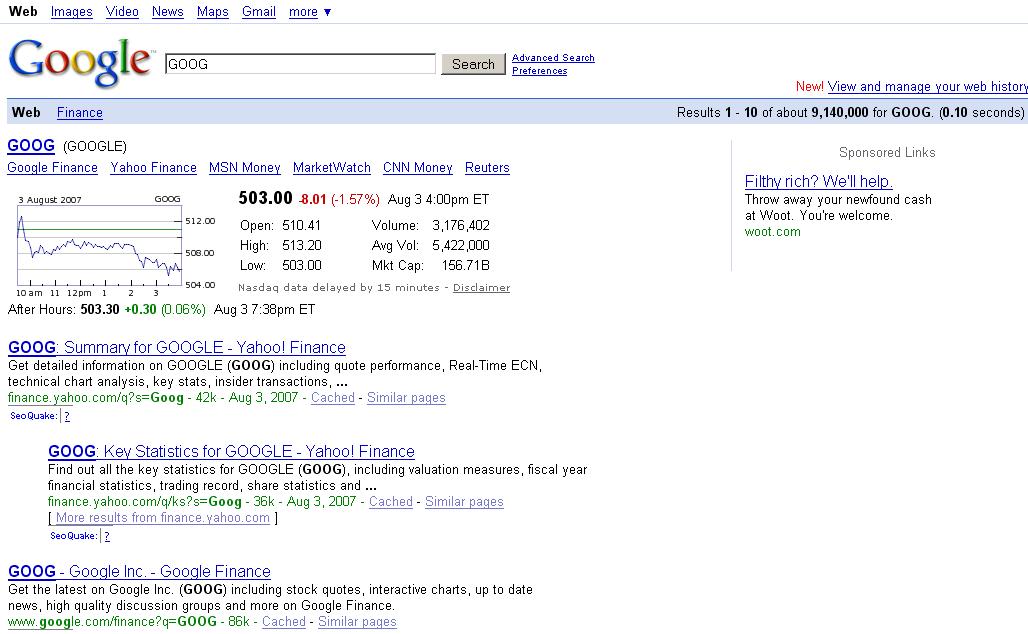Open the MarketWatch quote link
Image resolution: width=1028 pixels, height=634 pixels.
[x=332, y=168]
